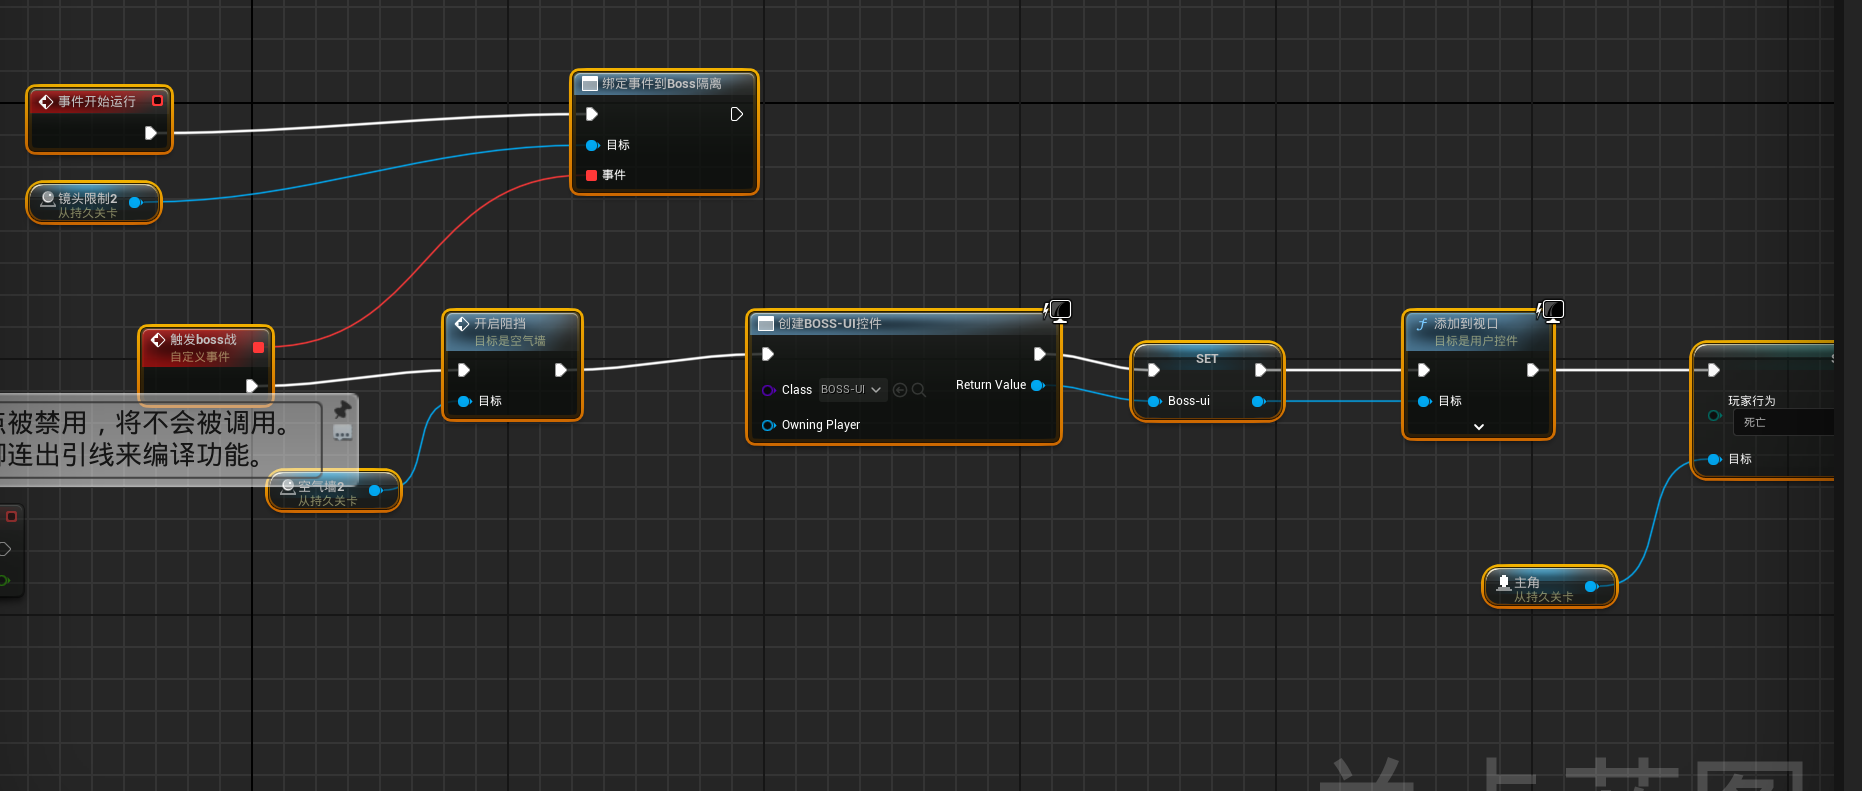Click exec input pin of 添加到视口

click(x=1424, y=370)
